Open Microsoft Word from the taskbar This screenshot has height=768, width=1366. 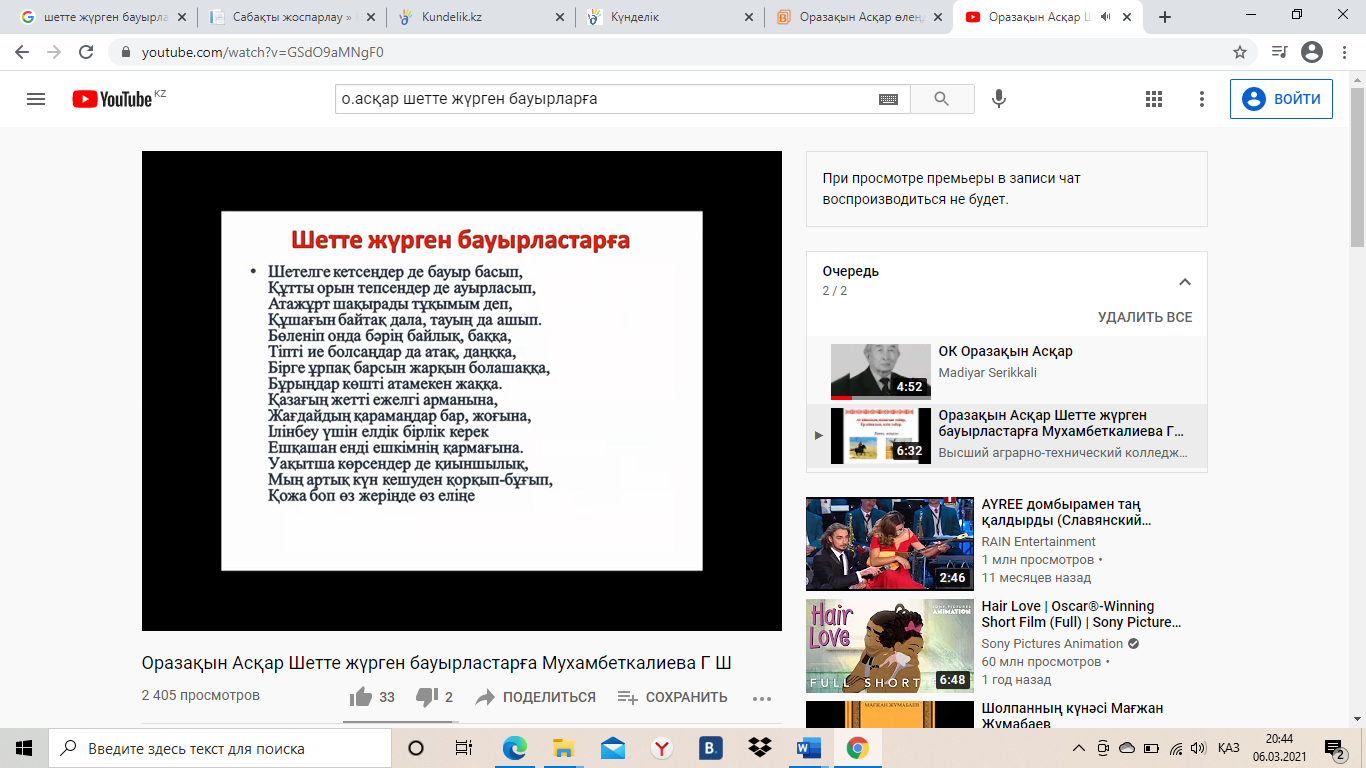808,748
